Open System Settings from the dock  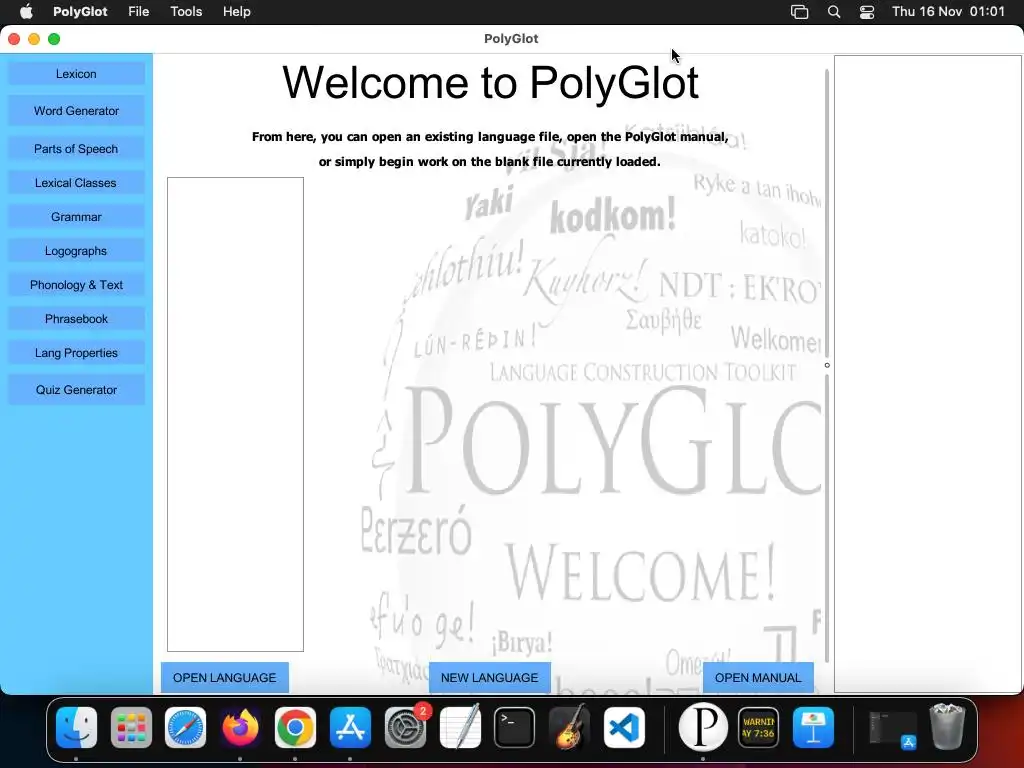pos(406,728)
